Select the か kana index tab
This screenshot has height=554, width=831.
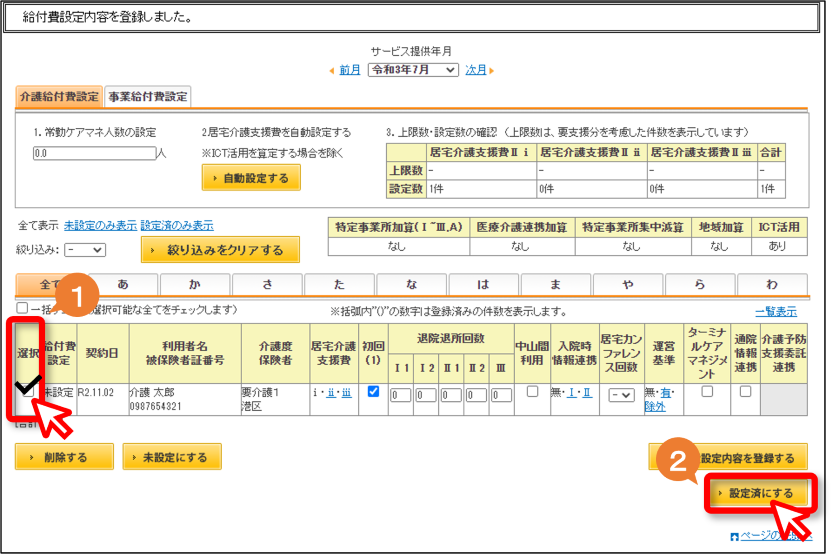point(195,285)
